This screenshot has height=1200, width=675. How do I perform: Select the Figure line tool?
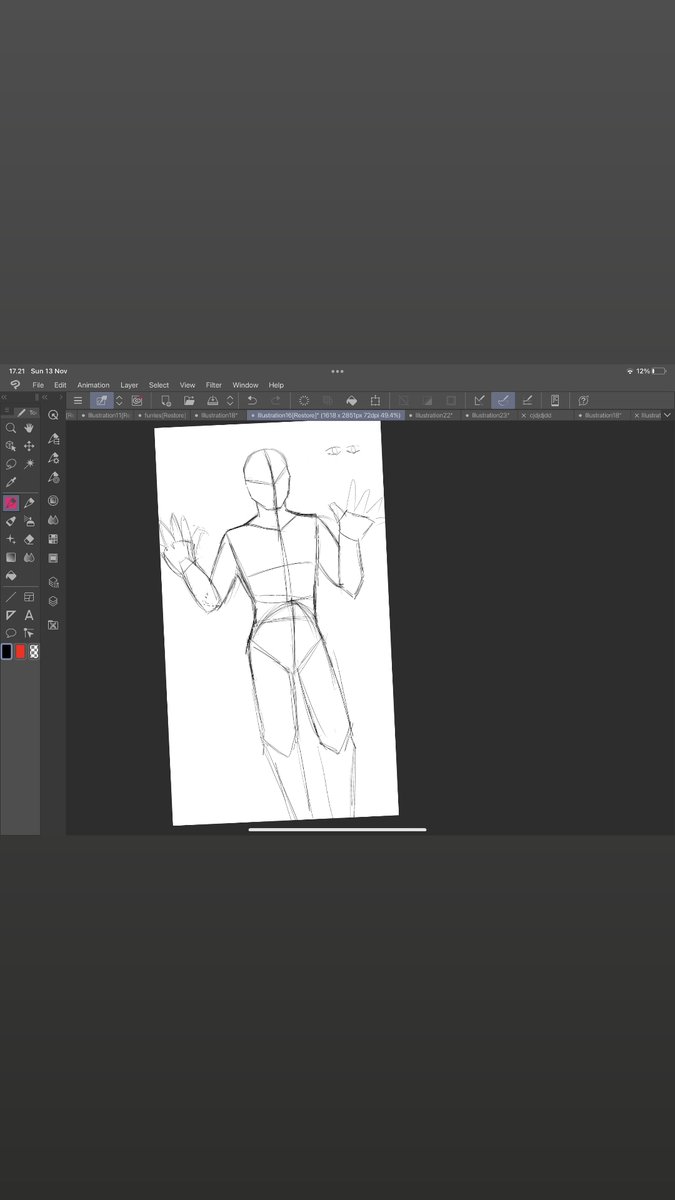(11, 597)
